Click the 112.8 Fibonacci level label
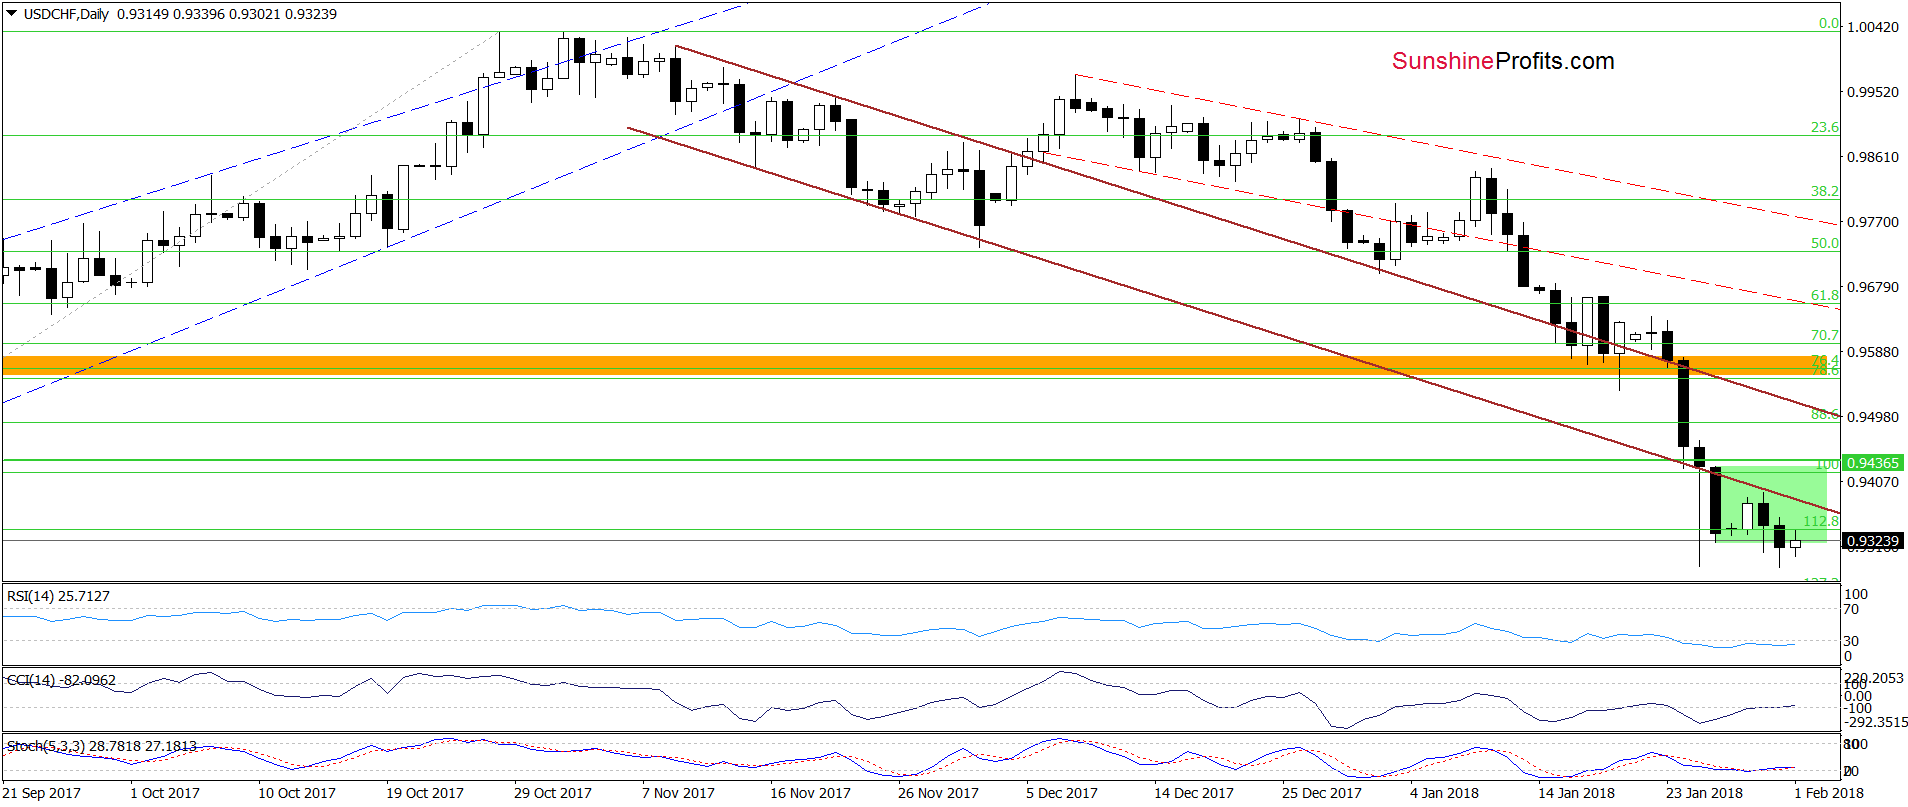Image resolution: width=1908 pixels, height=807 pixels. click(x=1820, y=521)
